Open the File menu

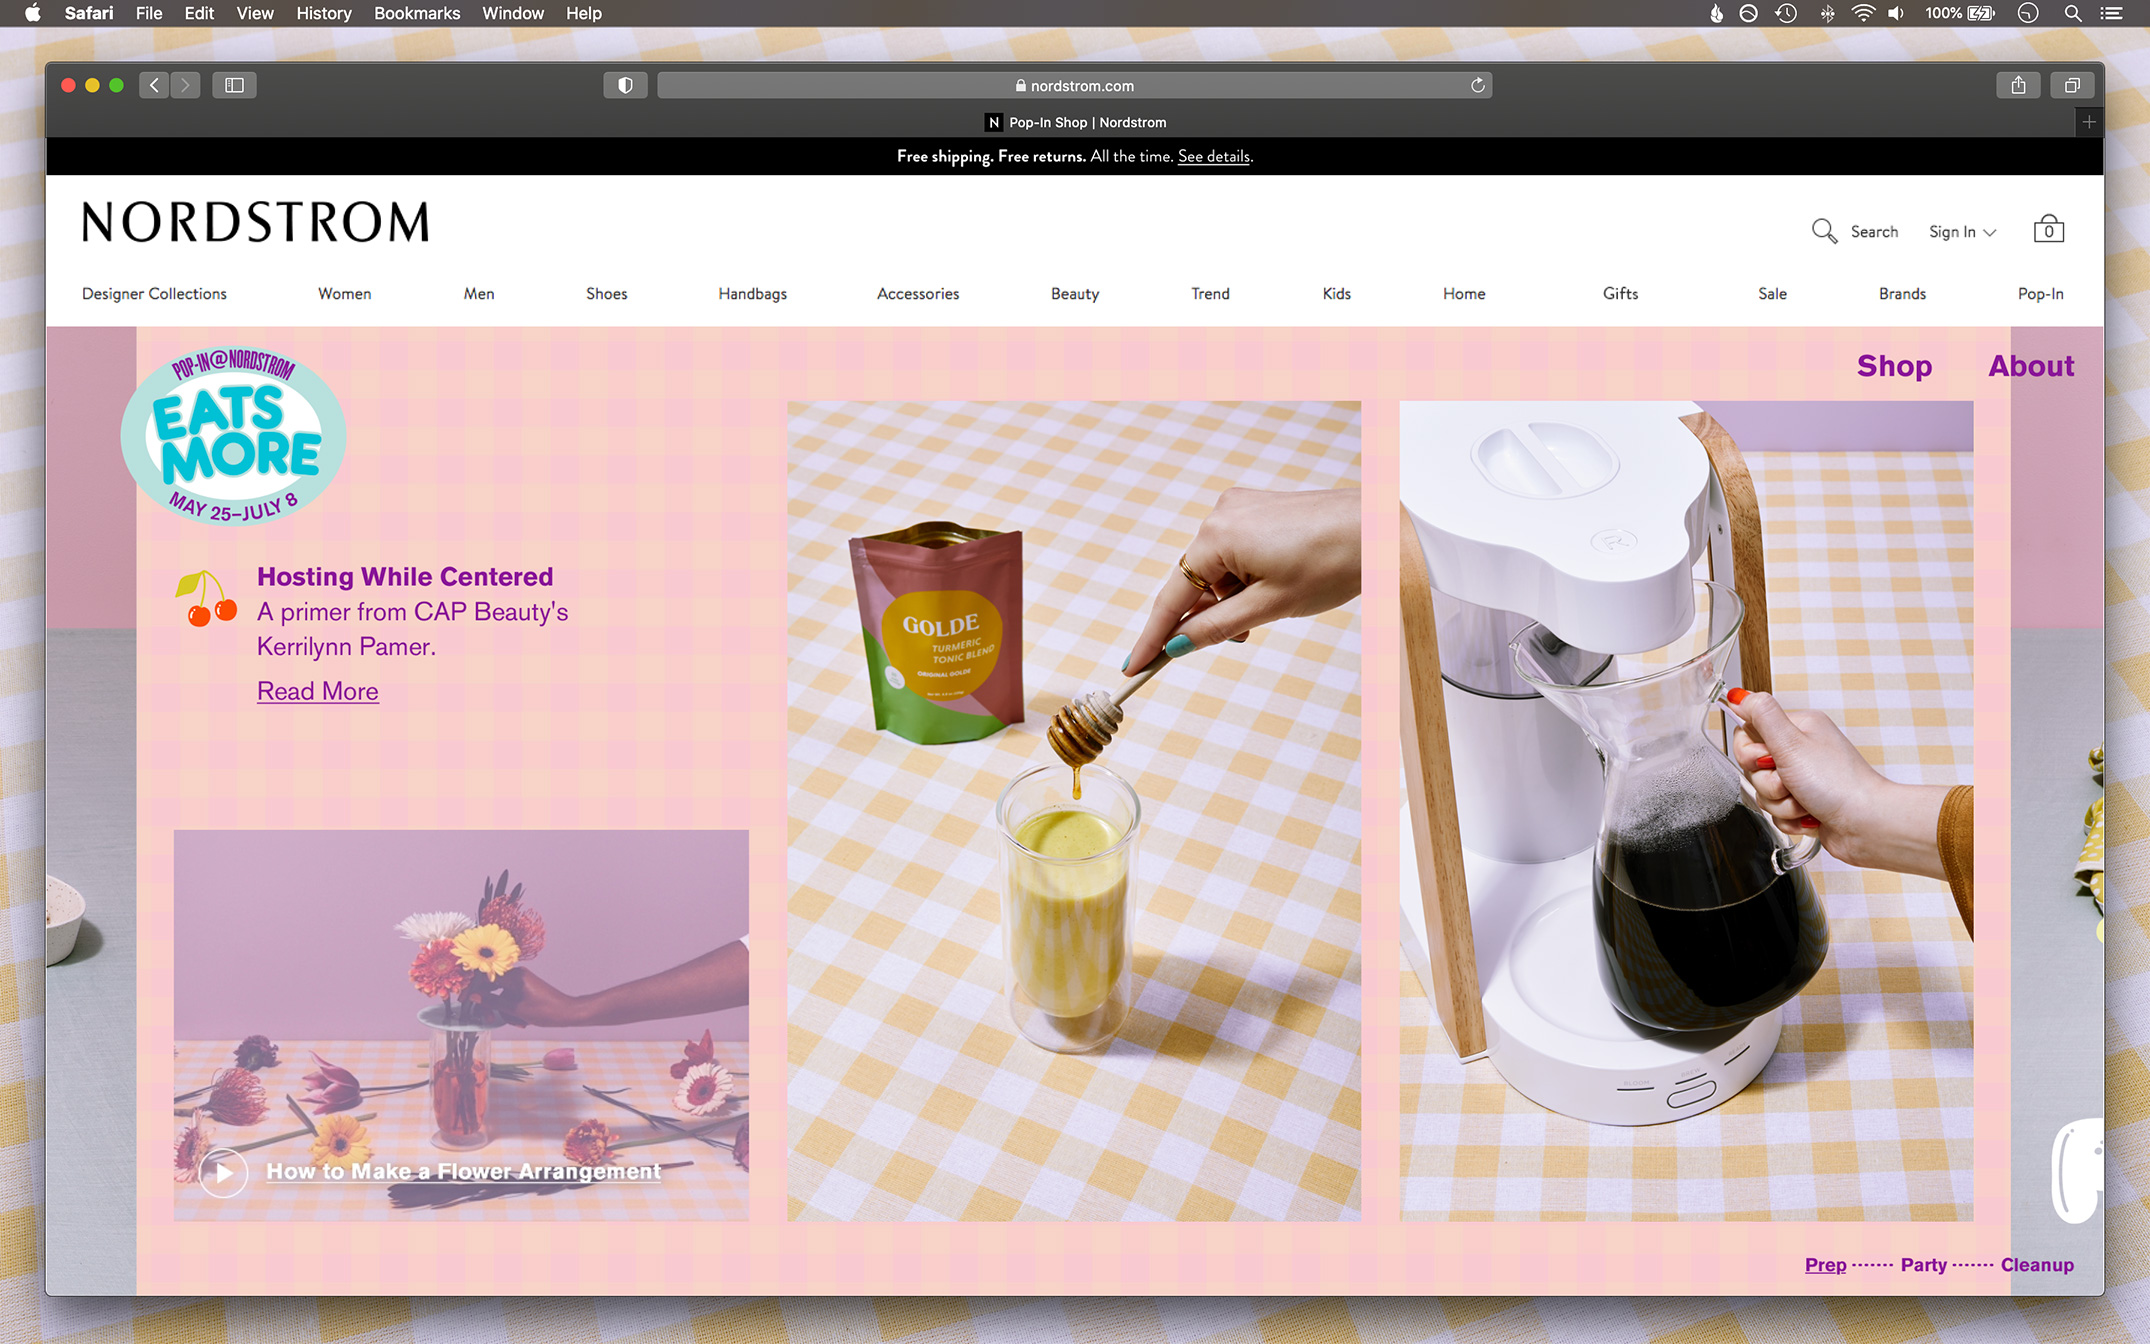149,13
